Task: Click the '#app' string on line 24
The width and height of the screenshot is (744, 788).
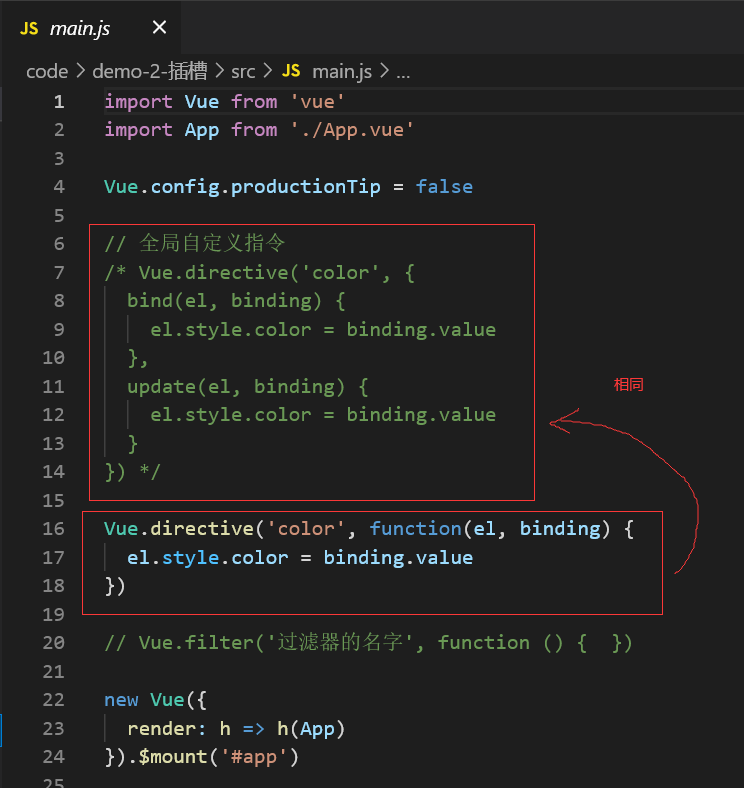Action: 254,757
